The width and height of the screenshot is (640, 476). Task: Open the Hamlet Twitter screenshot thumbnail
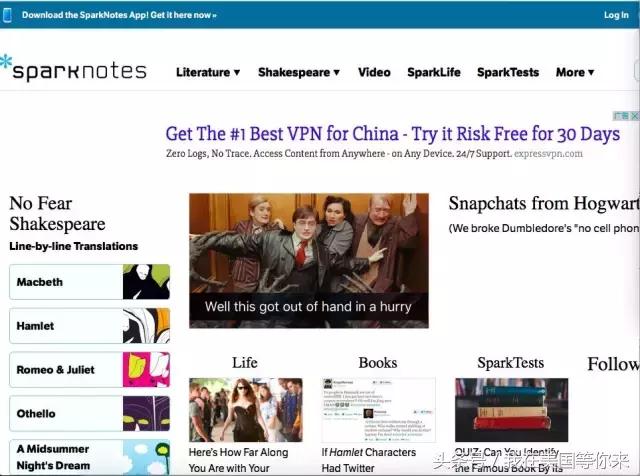(378, 410)
